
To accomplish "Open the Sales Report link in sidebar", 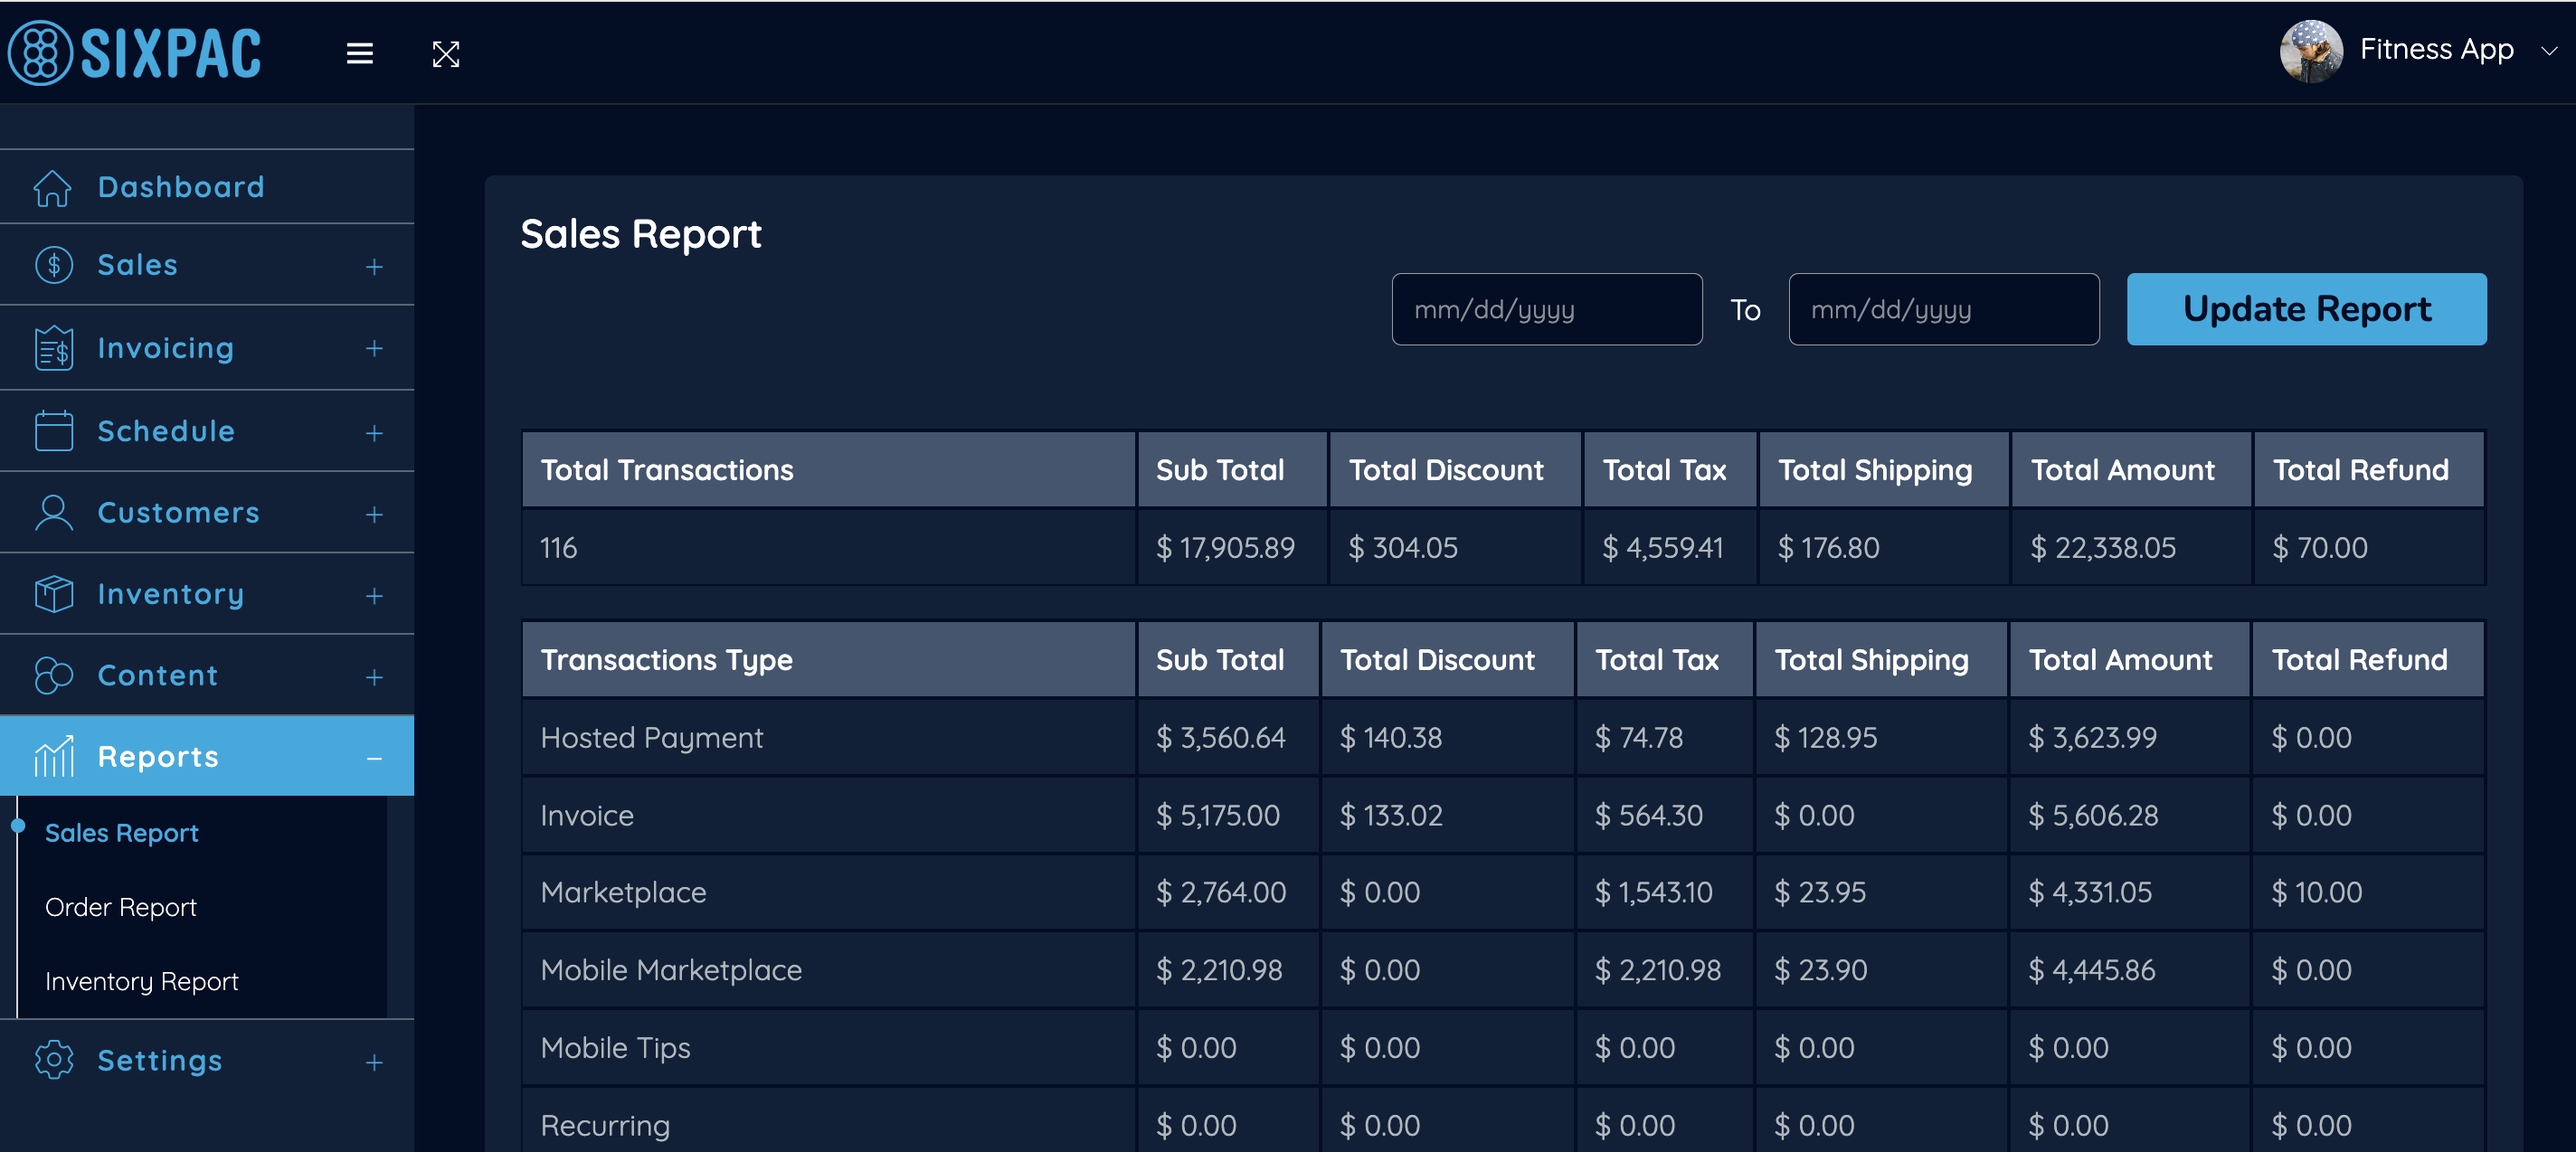I will point(122,831).
